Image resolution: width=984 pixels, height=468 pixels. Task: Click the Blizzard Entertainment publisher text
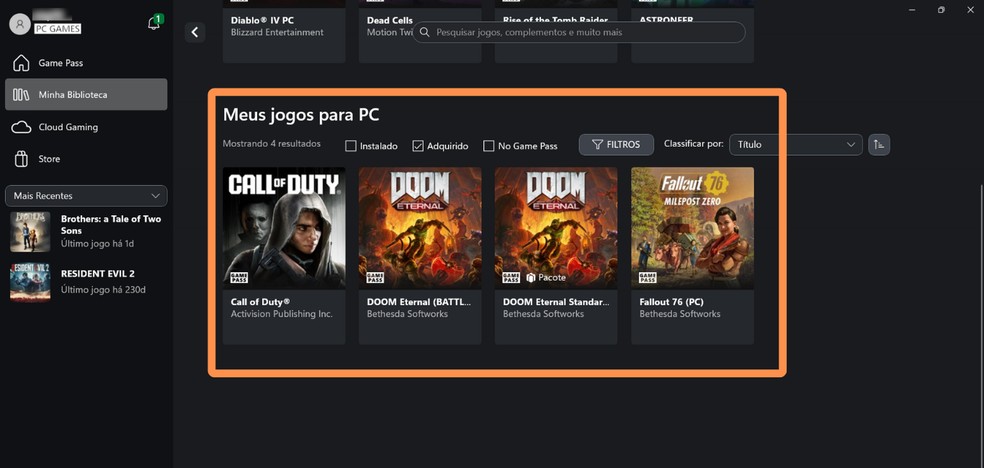pyautogui.click(x=277, y=32)
